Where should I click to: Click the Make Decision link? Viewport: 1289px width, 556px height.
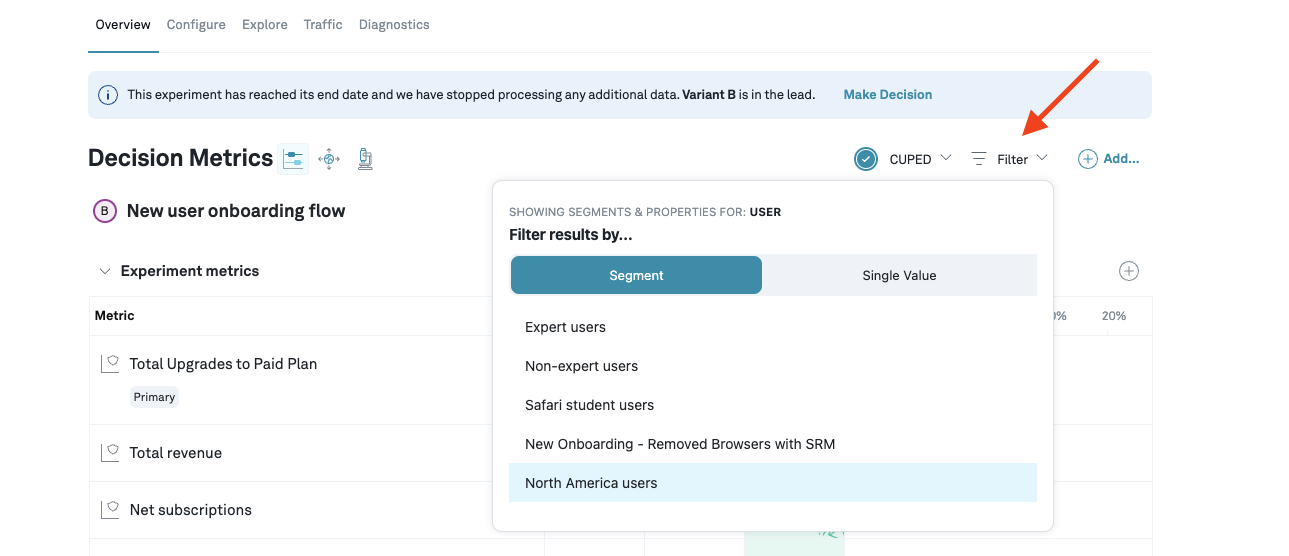887,94
